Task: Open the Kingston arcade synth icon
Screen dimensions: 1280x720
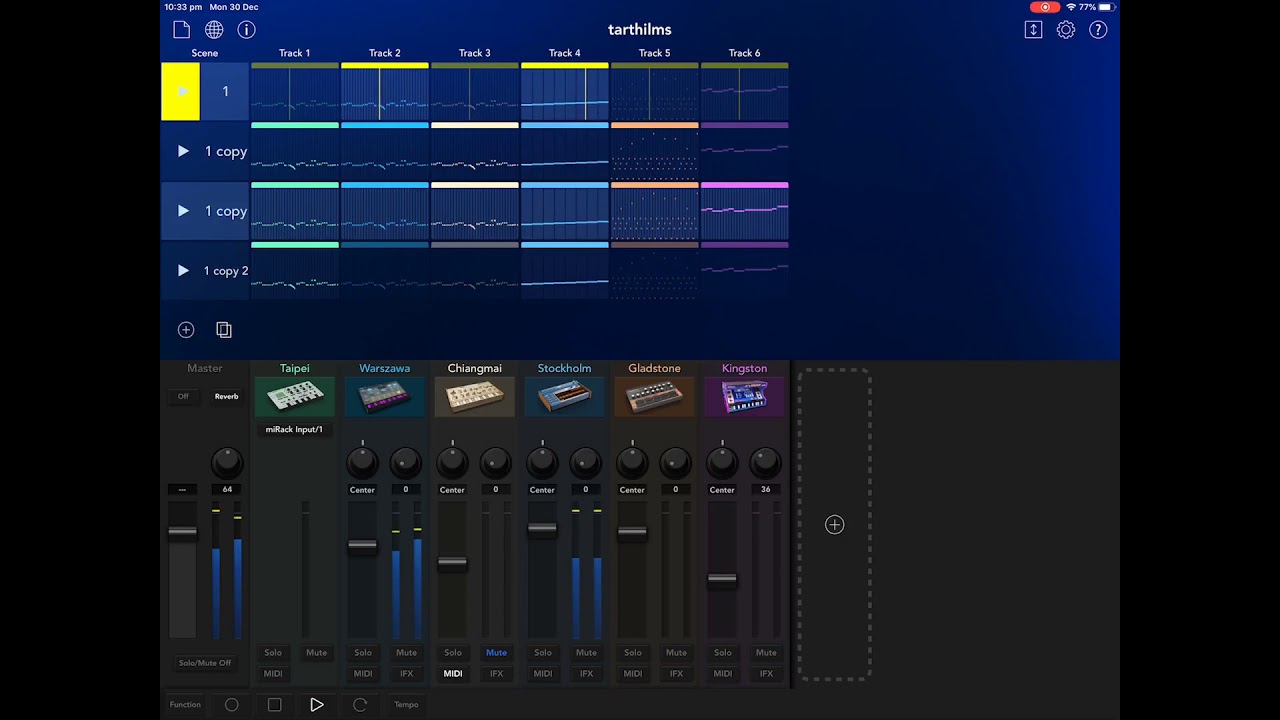Action: 745,396
